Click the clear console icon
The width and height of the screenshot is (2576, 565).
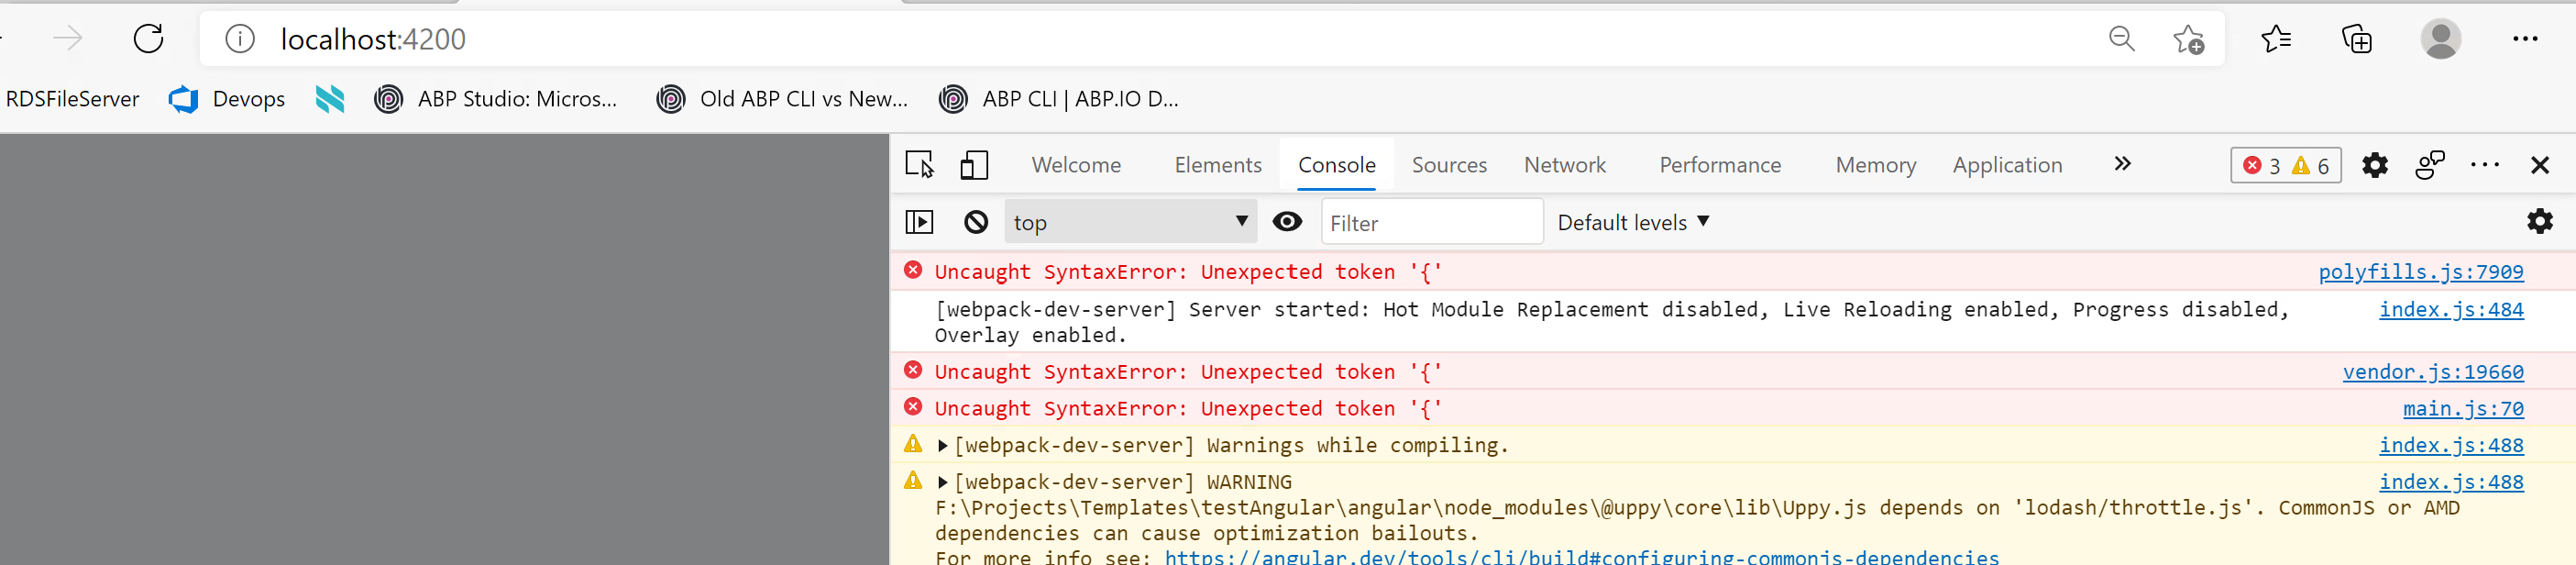[x=975, y=222]
